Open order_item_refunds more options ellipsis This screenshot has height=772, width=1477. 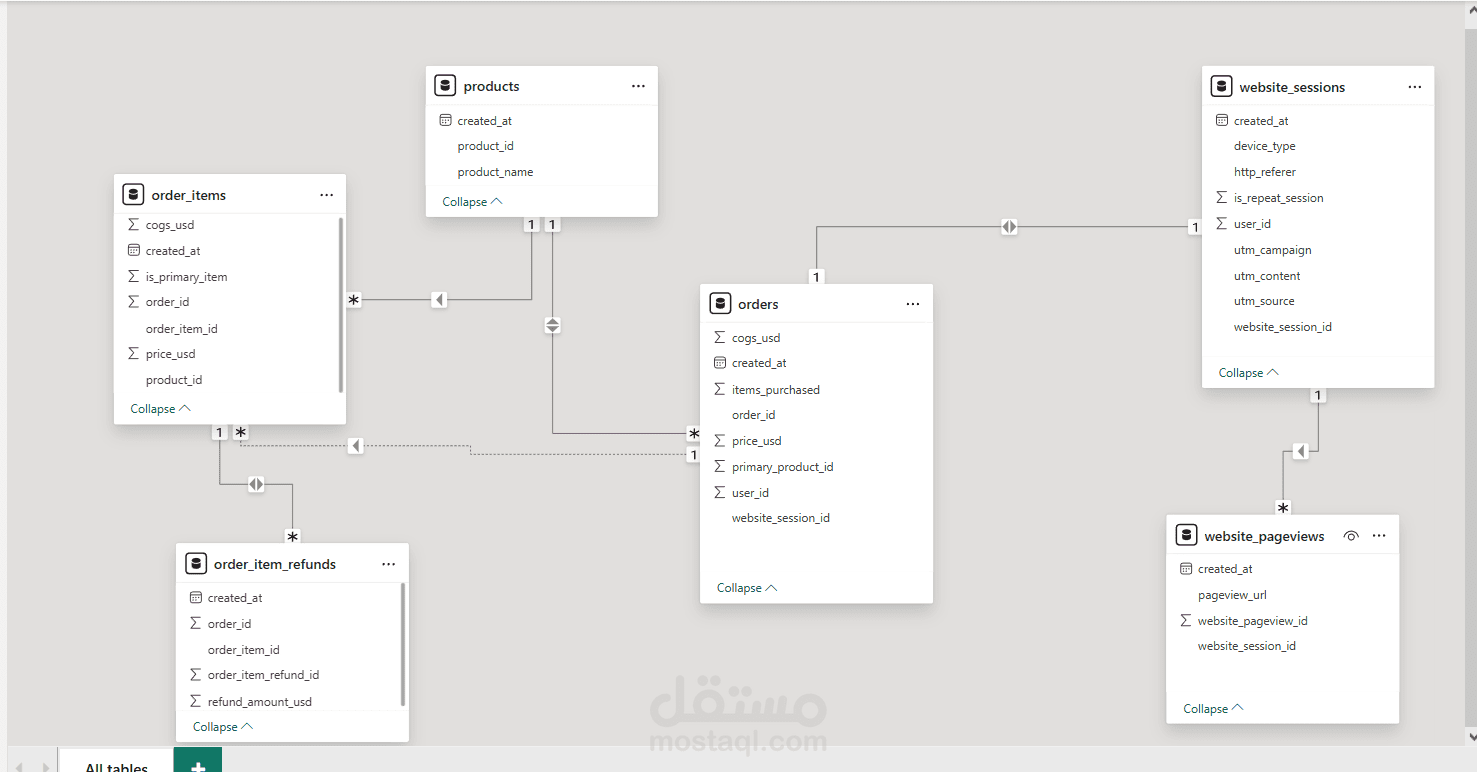[388, 564]
